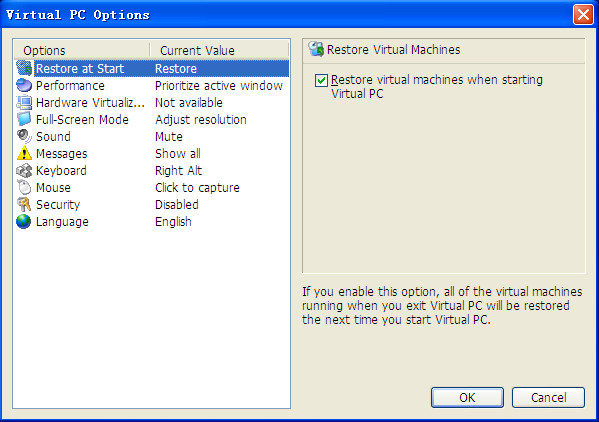Select the Security row label
Viewport: 599px width, 422px height.
[58, 205]
